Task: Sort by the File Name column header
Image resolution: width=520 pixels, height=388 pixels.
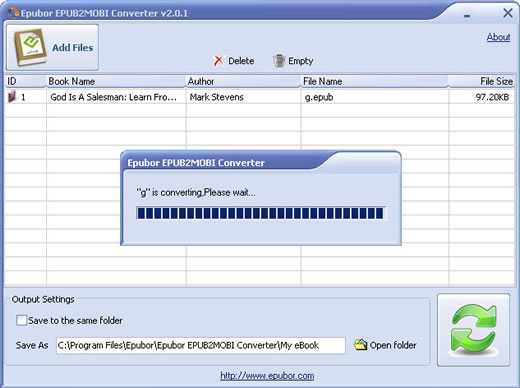Action: (x=374, y=81)
